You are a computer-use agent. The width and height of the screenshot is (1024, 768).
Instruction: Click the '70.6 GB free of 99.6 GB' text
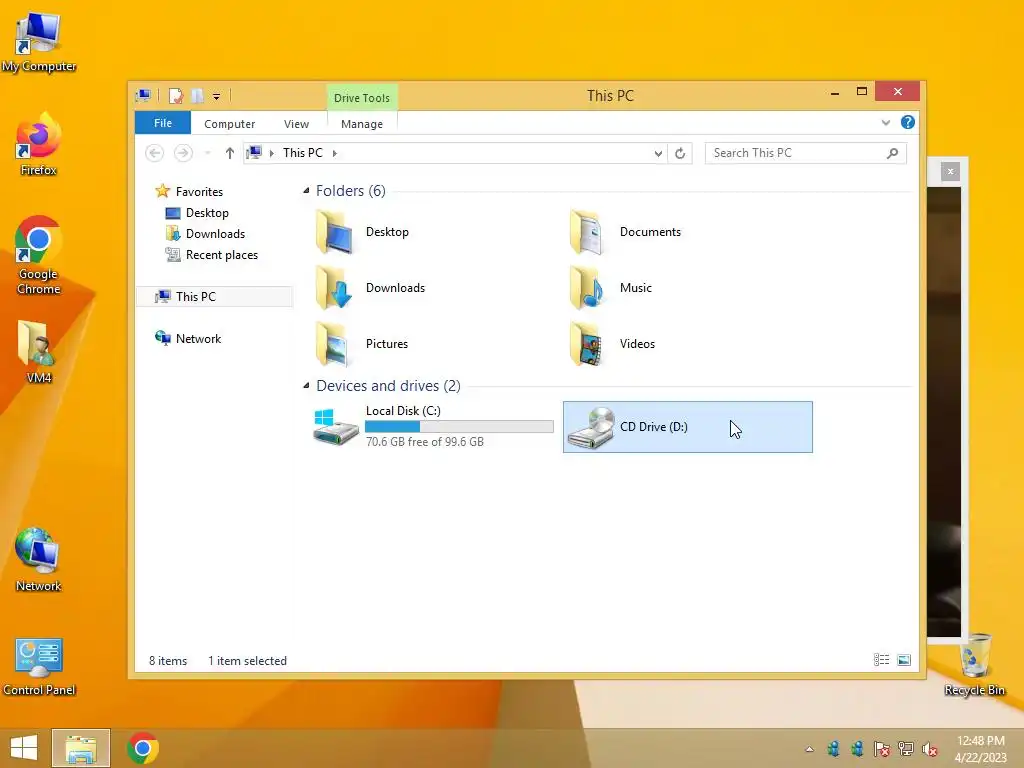point(424,442)
